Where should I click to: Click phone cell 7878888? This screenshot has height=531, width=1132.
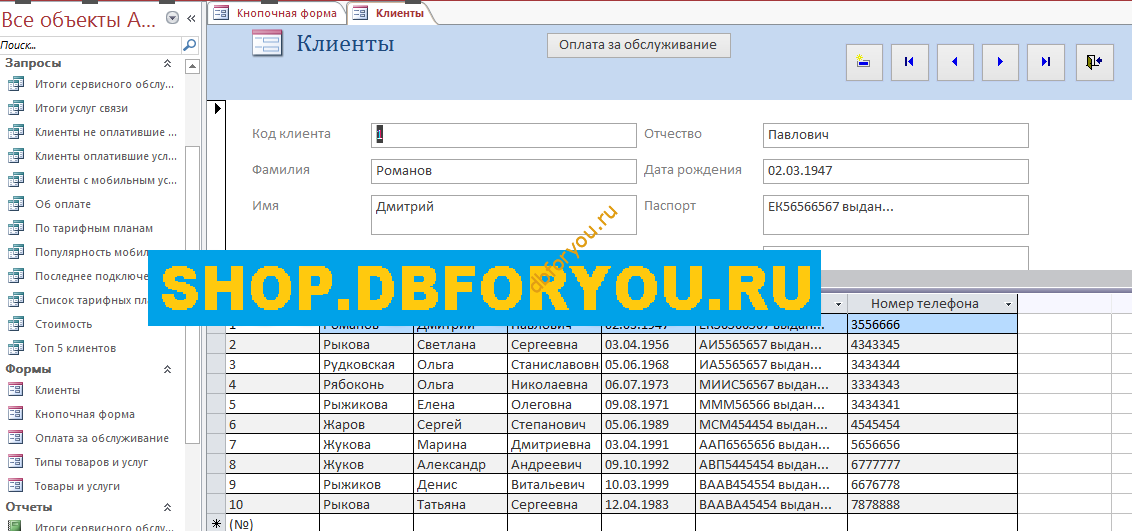pyautogui.click(x=933, y=504)
